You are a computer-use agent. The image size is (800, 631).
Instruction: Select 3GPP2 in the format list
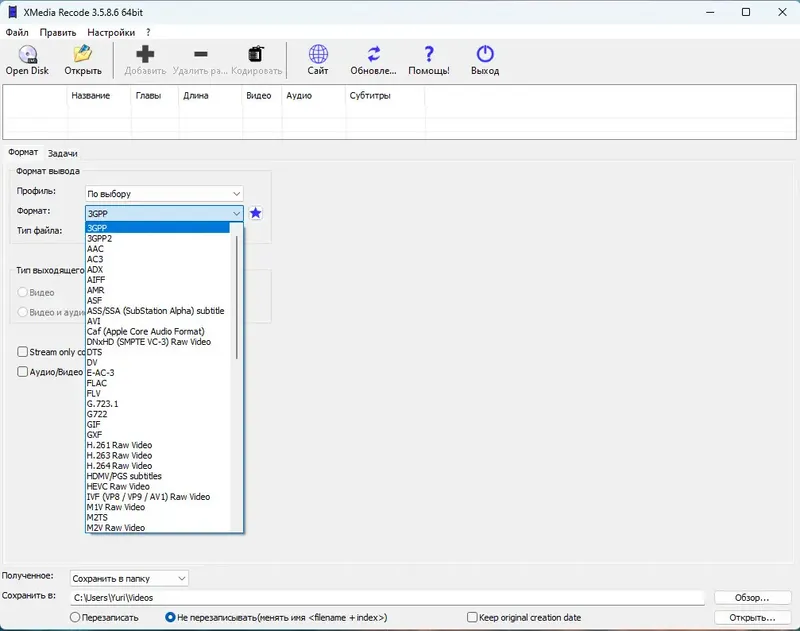click(158, 238)
